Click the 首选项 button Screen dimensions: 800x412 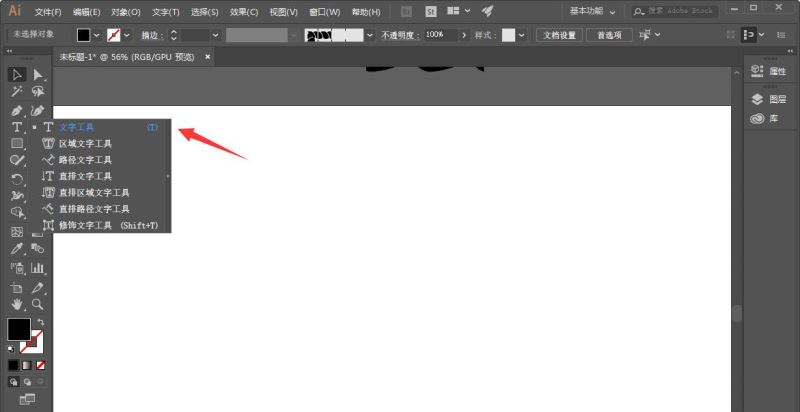coord(609,35)
